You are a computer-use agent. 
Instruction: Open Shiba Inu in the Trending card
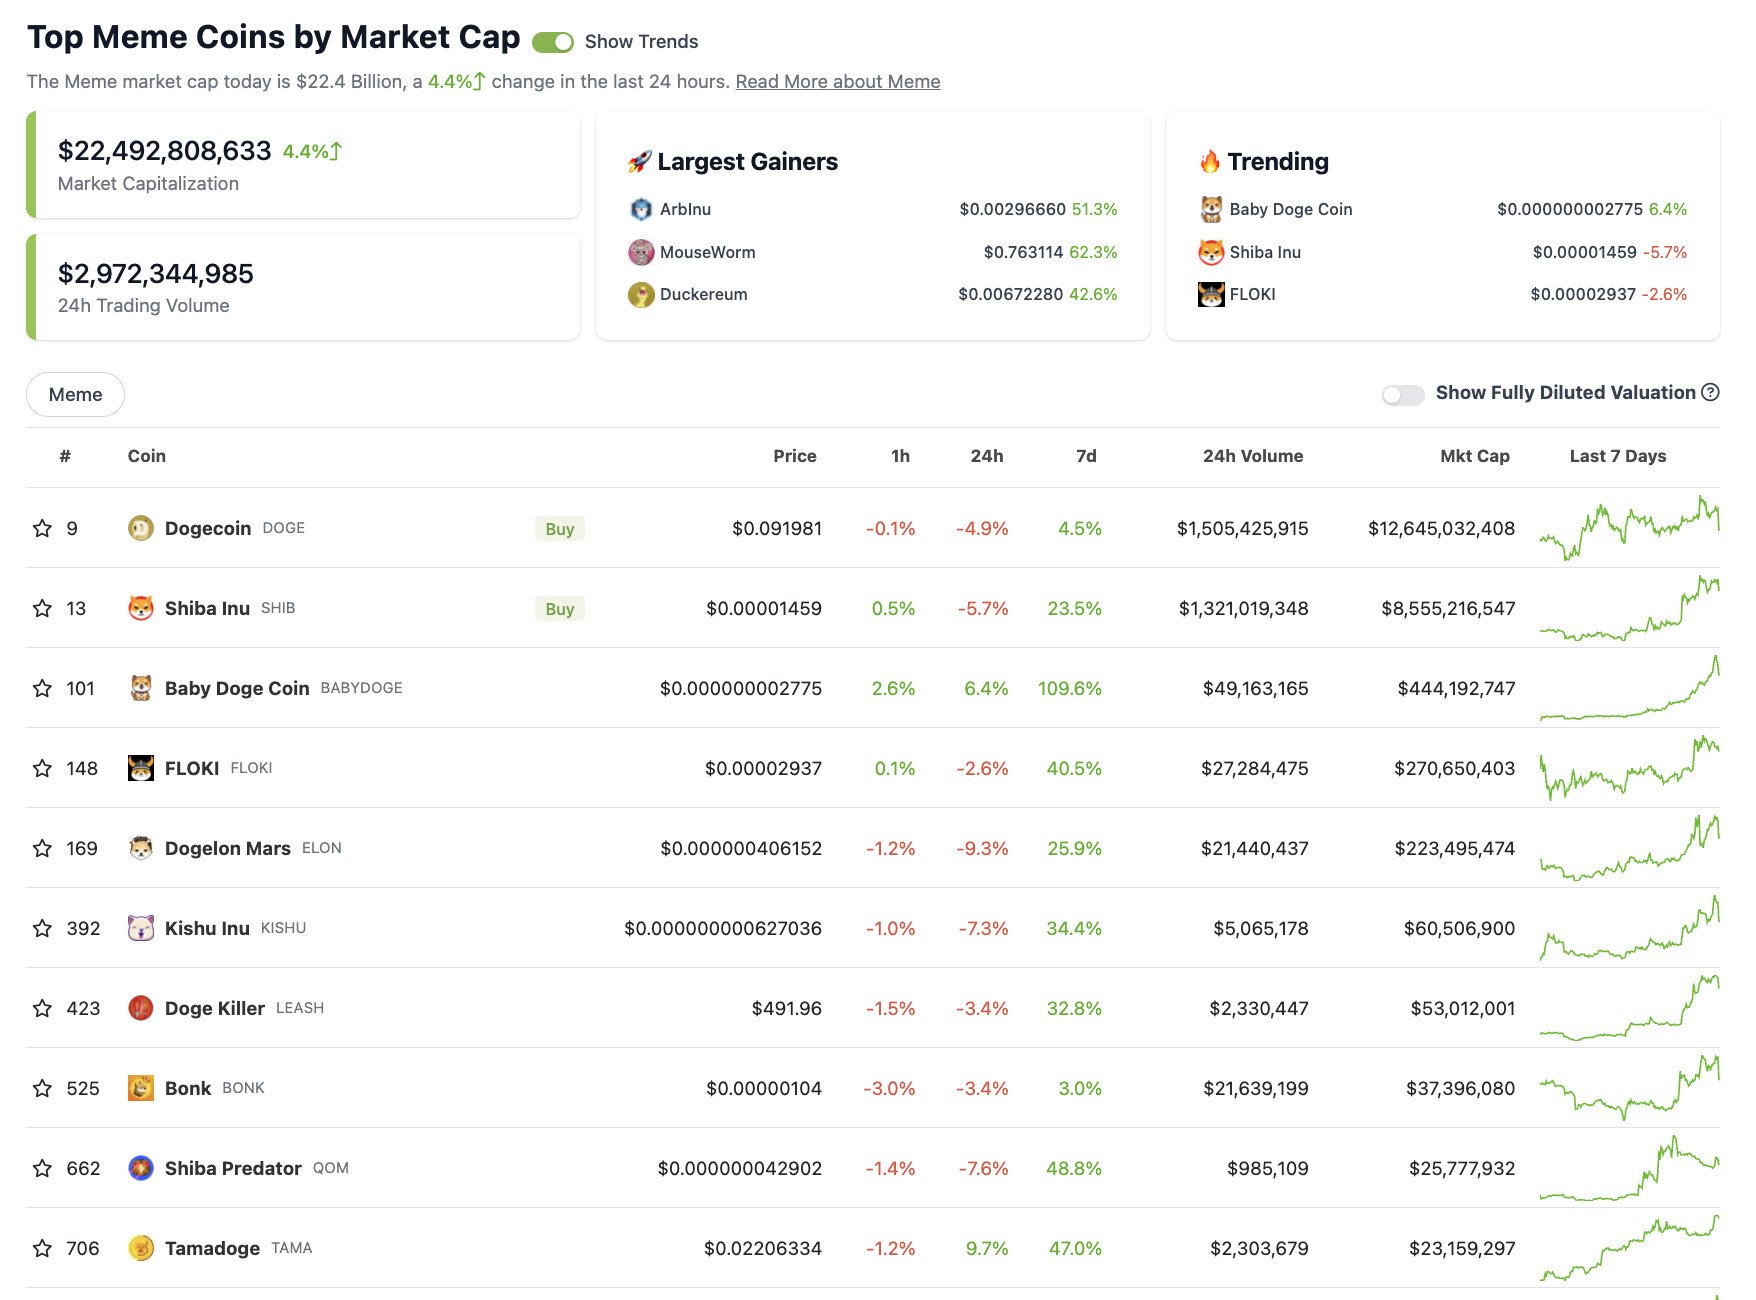(1265, 252)
